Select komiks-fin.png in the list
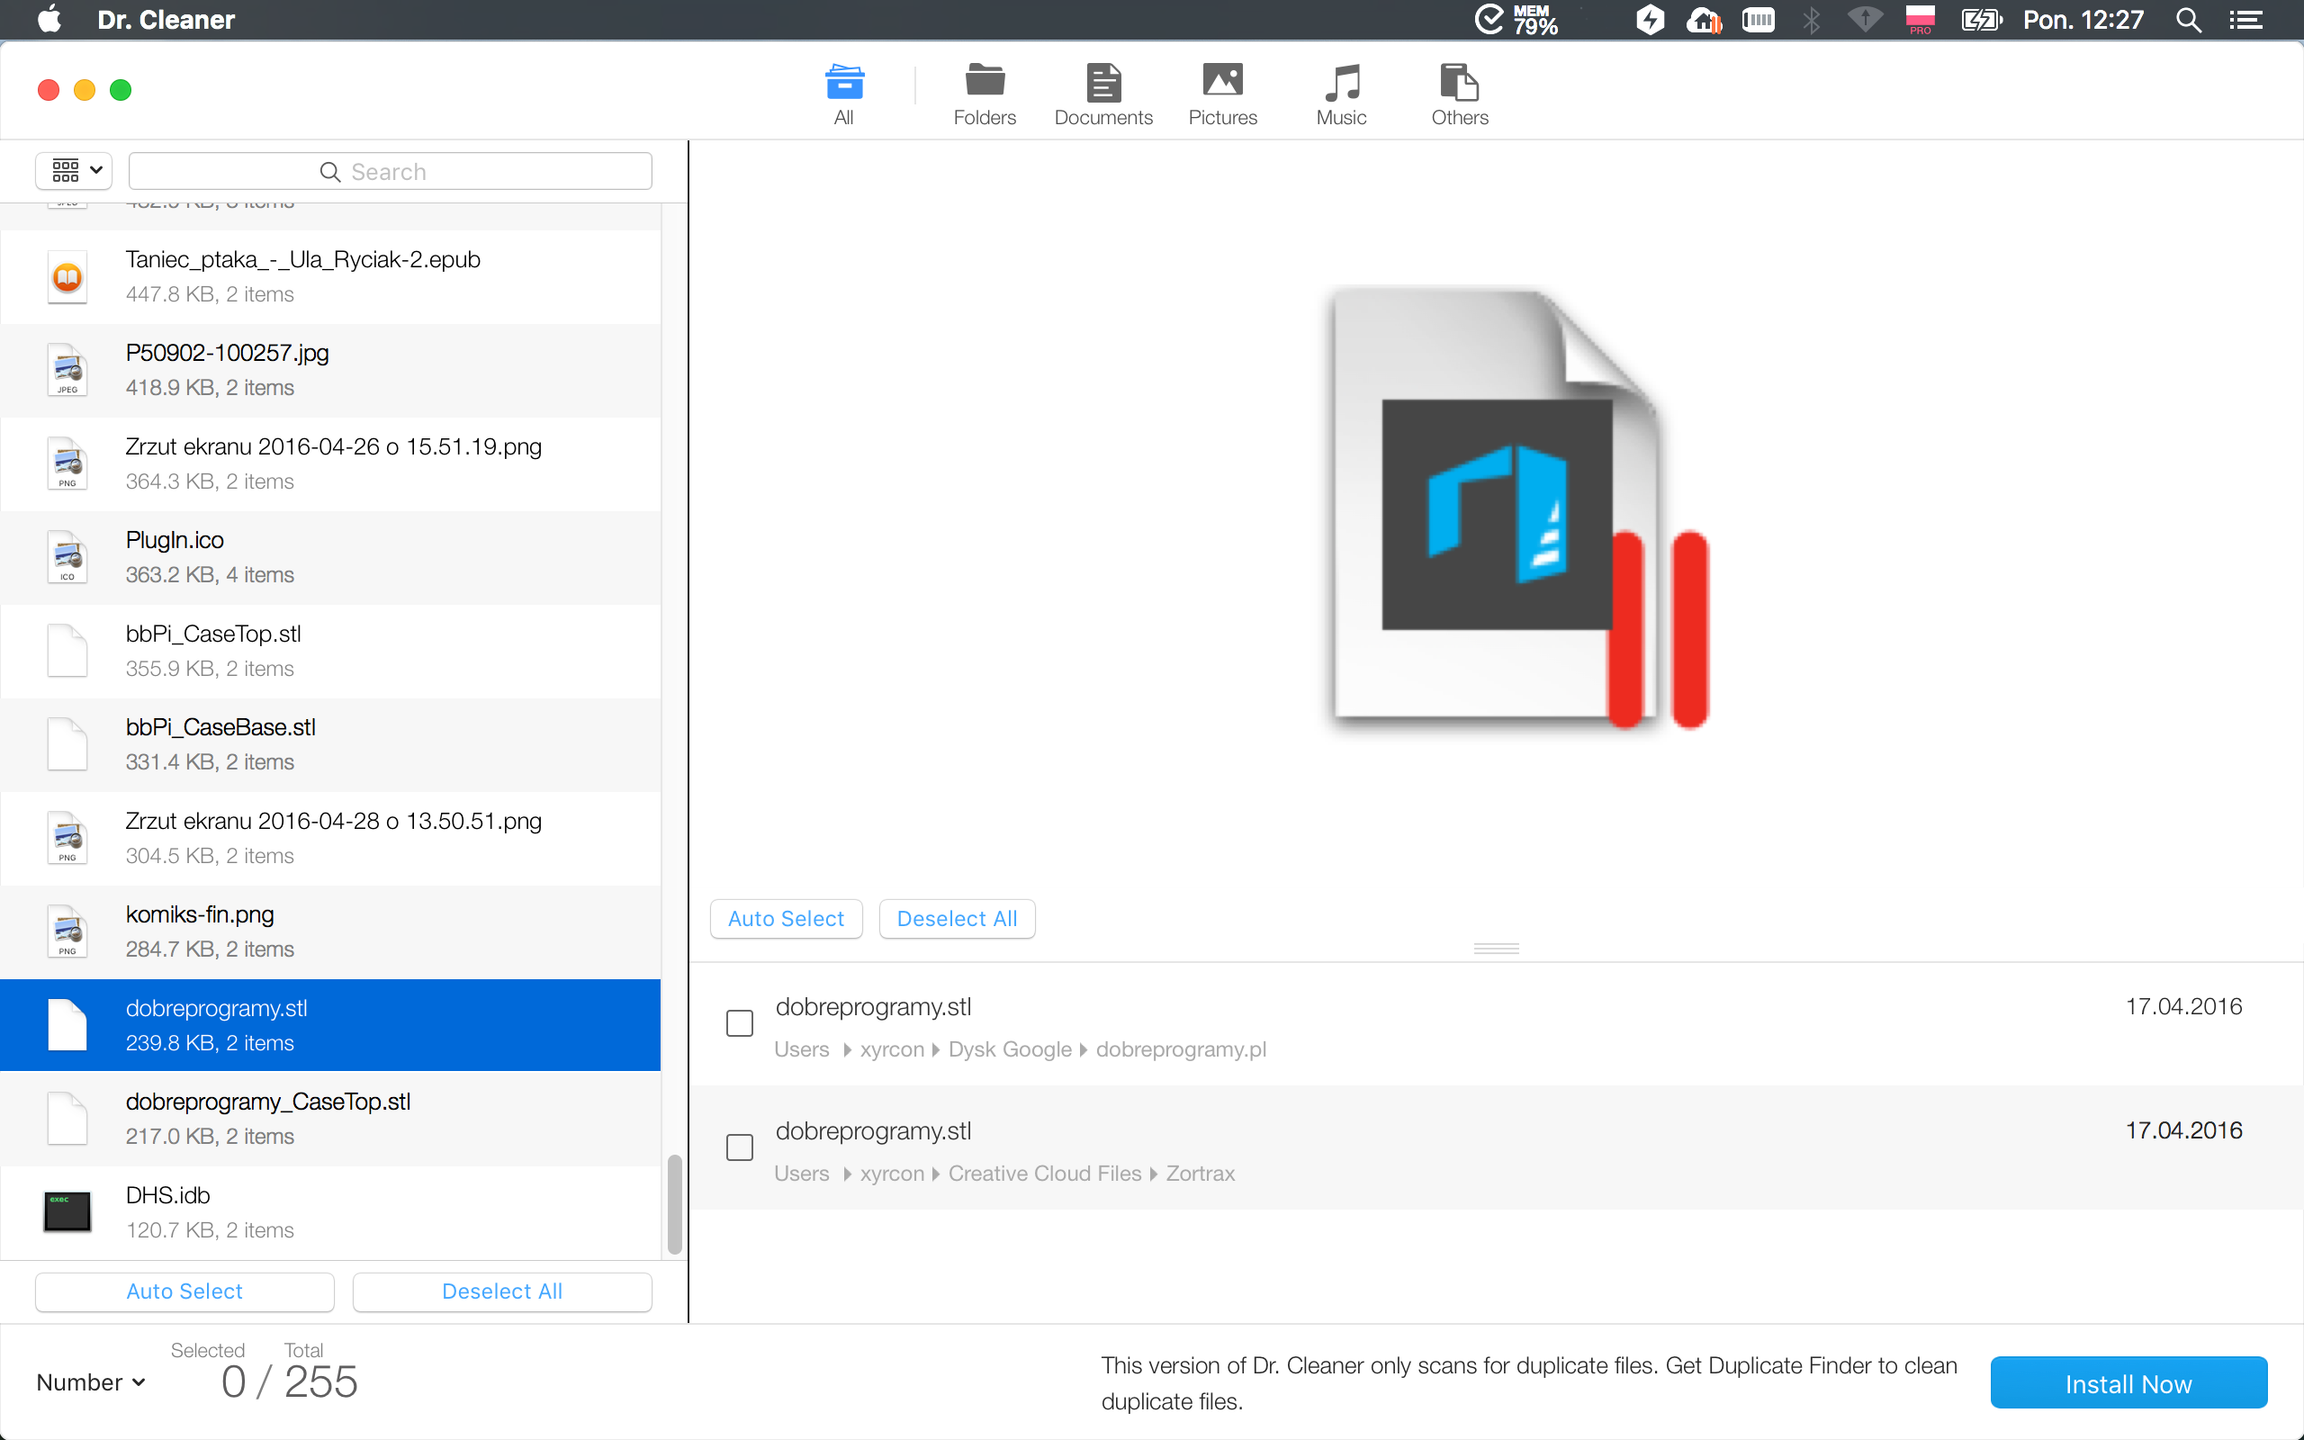 click(x=330, y=932)
